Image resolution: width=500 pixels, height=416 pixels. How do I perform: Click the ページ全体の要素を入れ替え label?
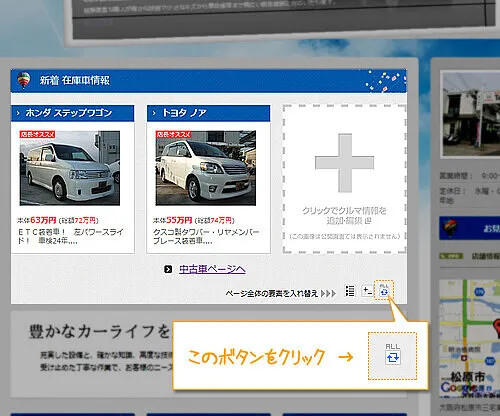click(272, 294)
